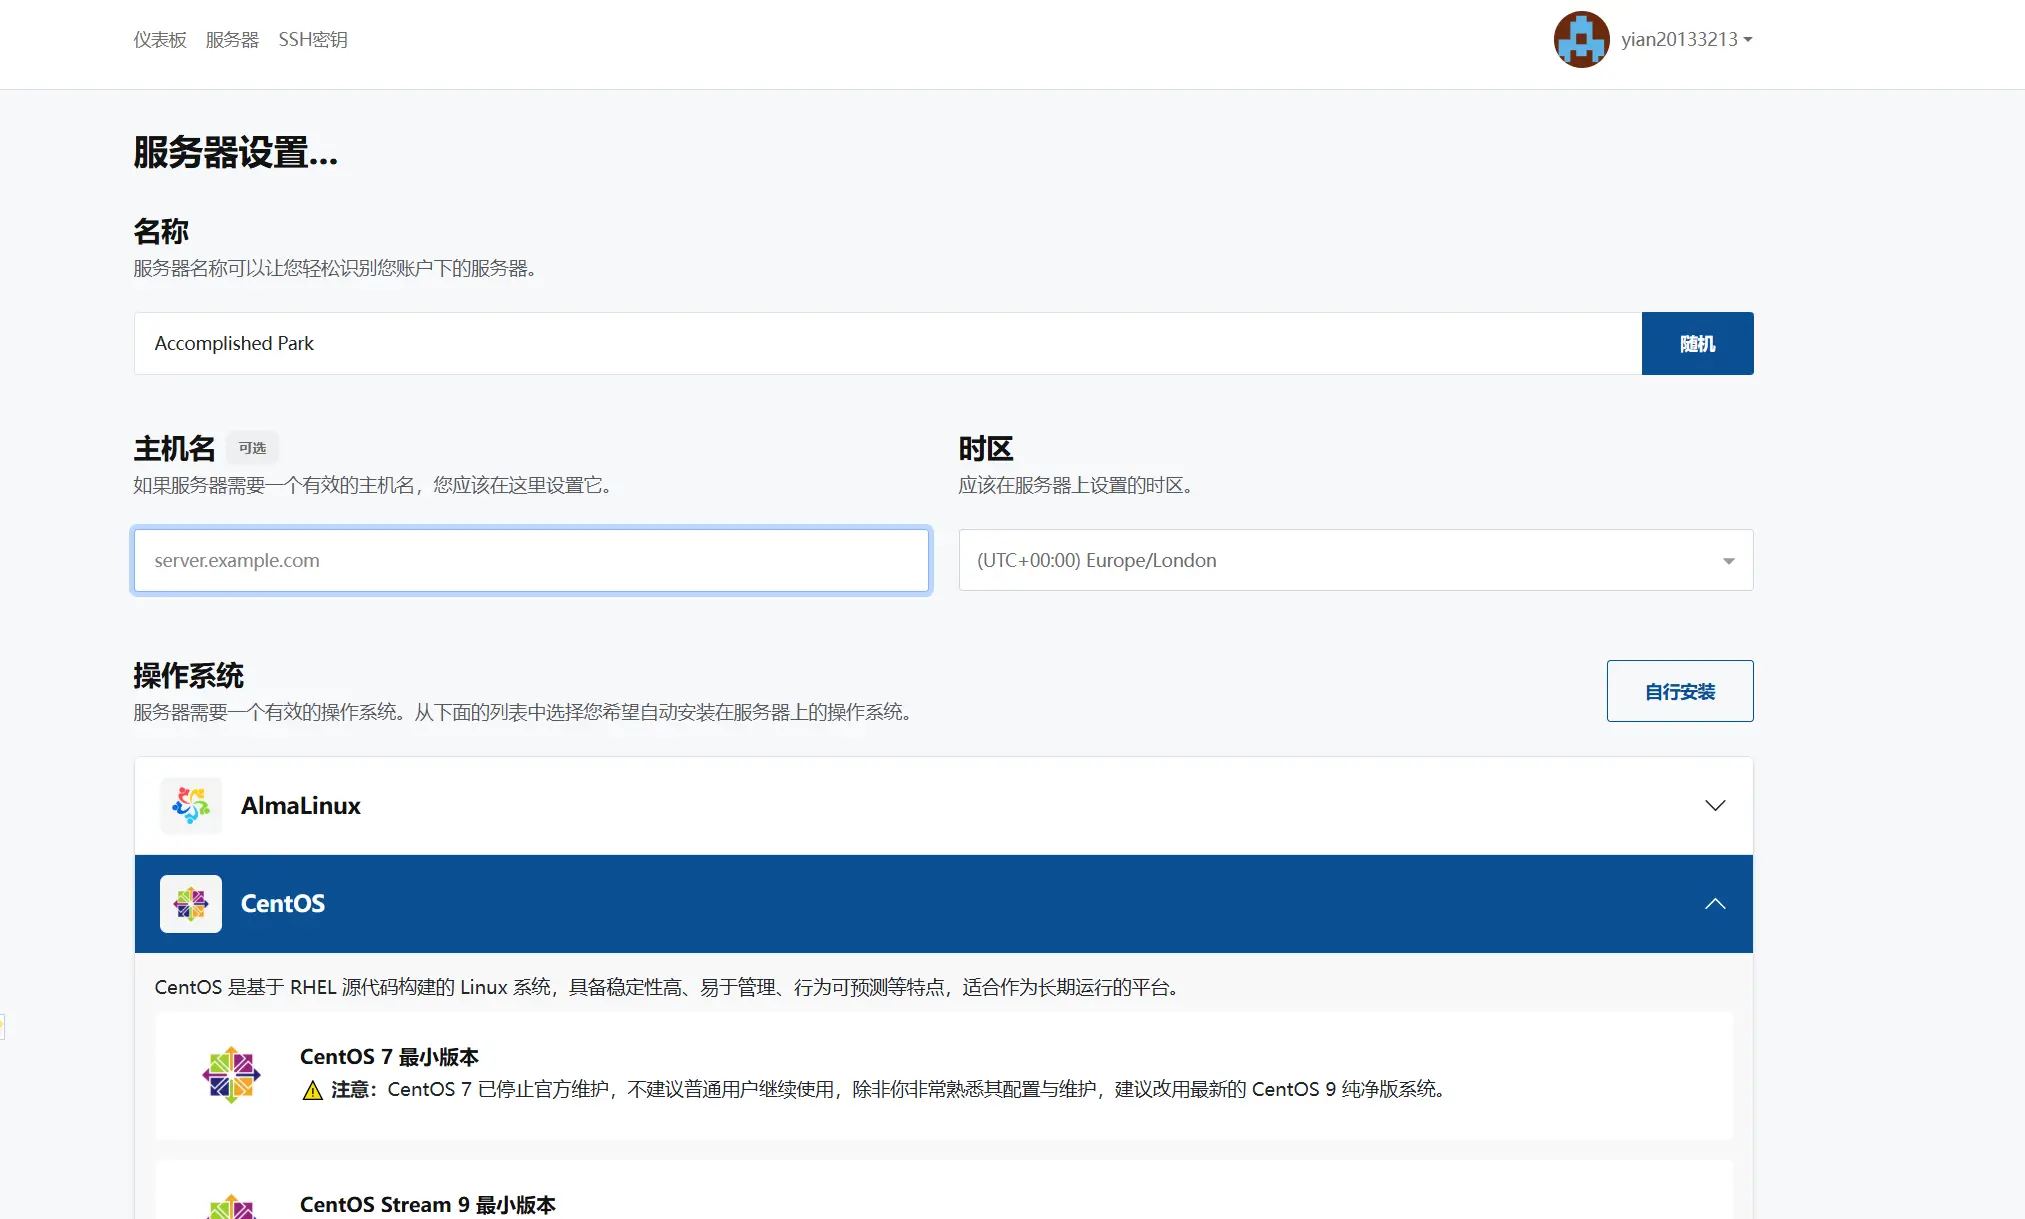Viewport: 2025px width, 1219px height.
Task: Select CentOS 7 最小版本 option
Action: (x=944, y=1076)
